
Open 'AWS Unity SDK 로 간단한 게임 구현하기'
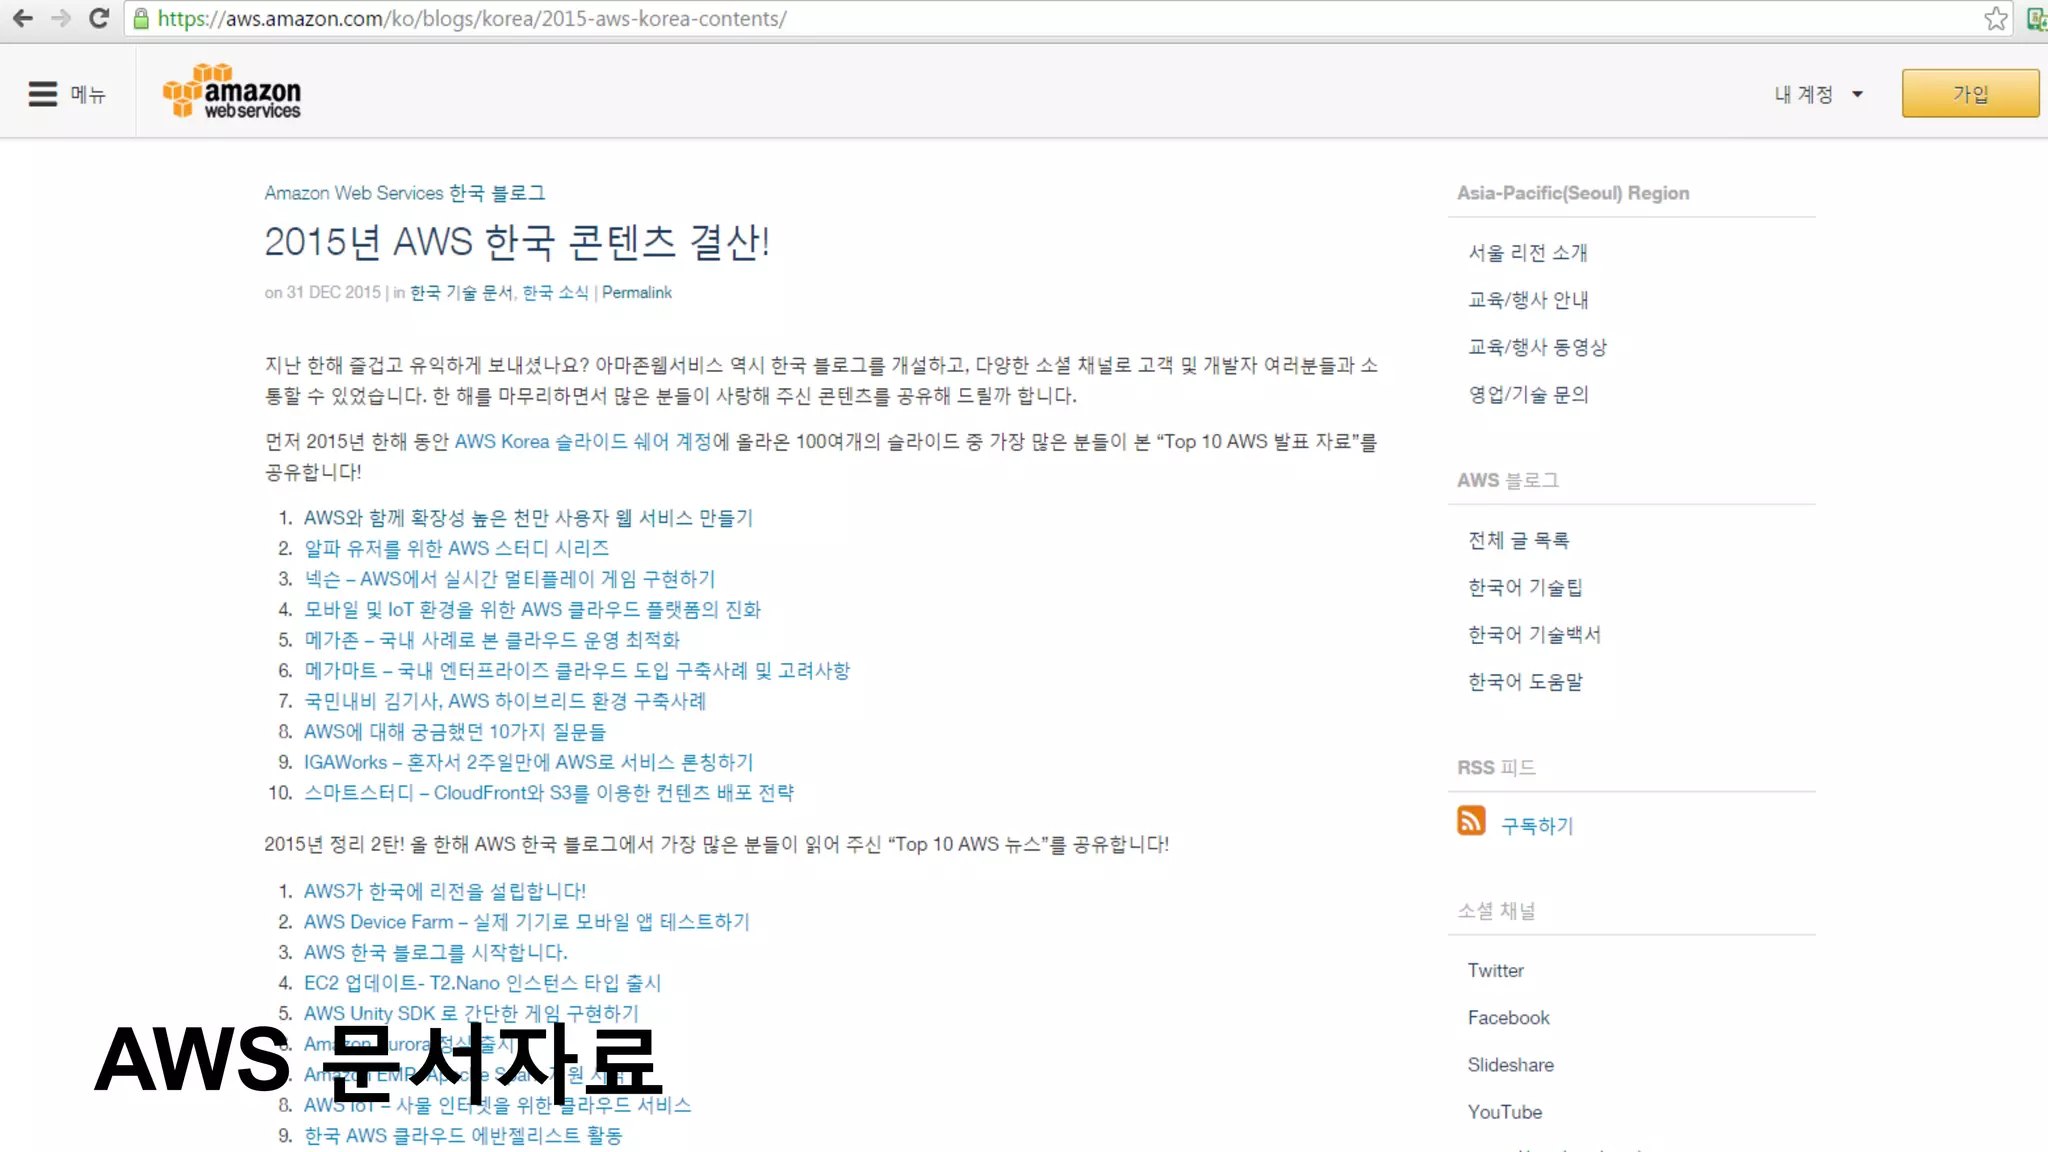[471, 1013]
